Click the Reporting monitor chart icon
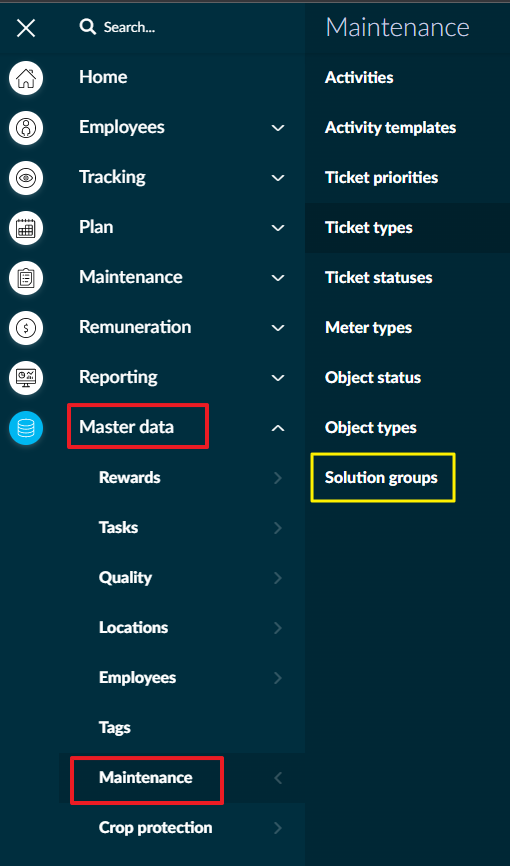Screen dimensions: 510x866 (26, 378)
